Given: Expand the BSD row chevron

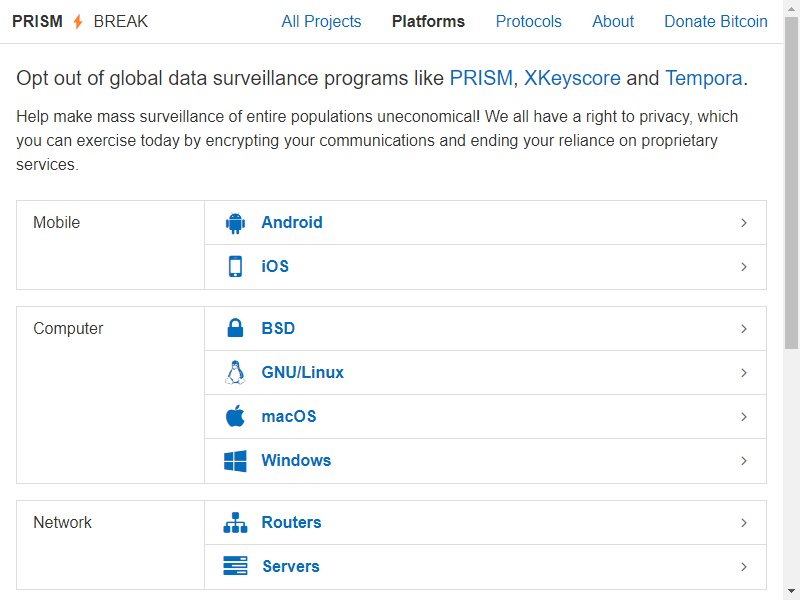Looking at the screenshot, I should 744,329.
